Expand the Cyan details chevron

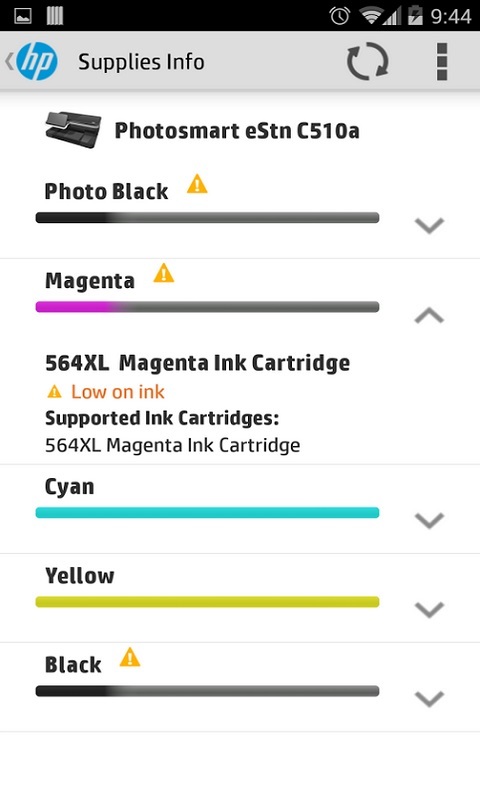pos(430,520)
